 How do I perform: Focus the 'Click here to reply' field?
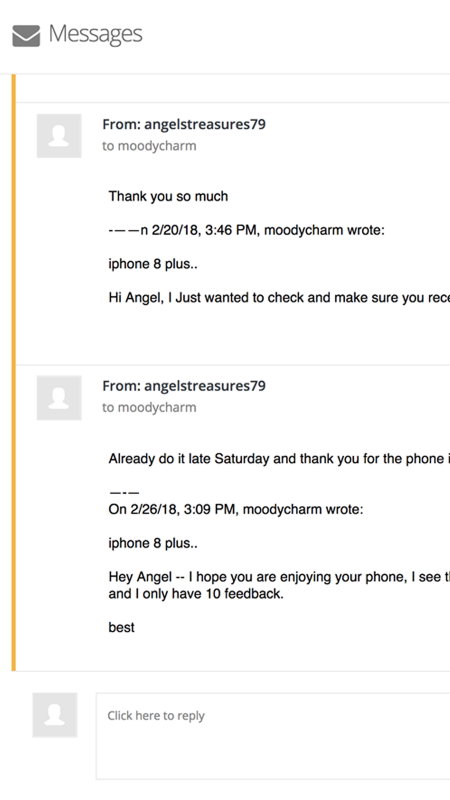273,736
